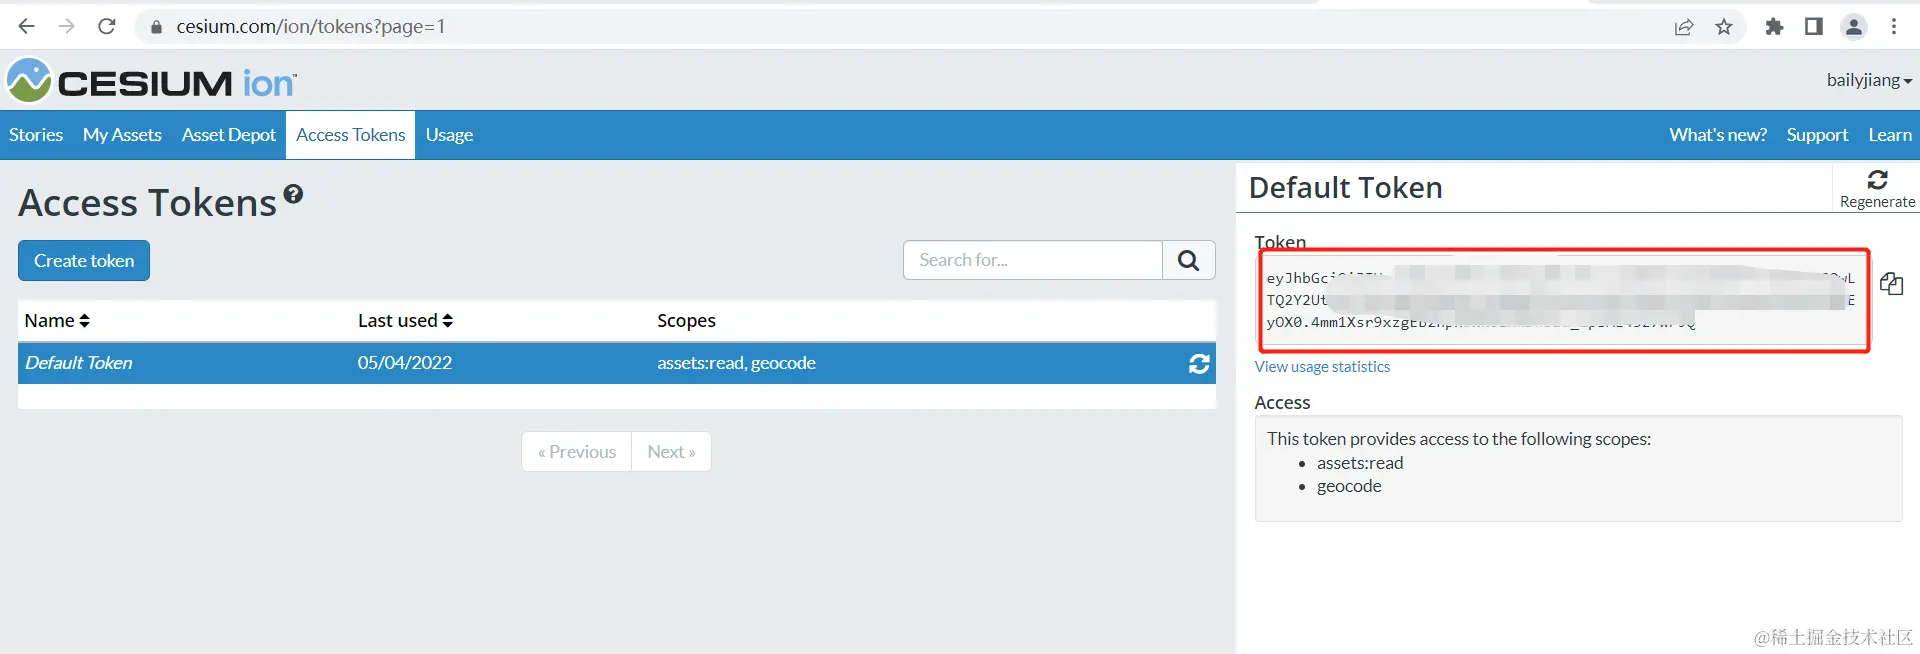Copy the token with the clipboard icon
This screenshot has height=654, width=1920.
[1891, 284]
